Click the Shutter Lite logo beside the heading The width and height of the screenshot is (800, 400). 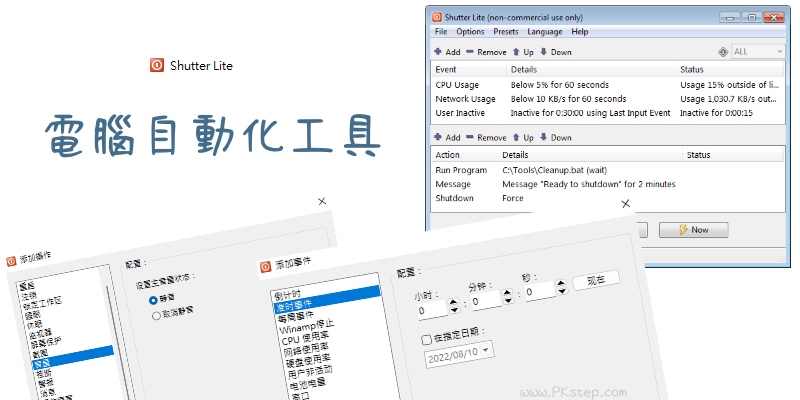point(157,65)
